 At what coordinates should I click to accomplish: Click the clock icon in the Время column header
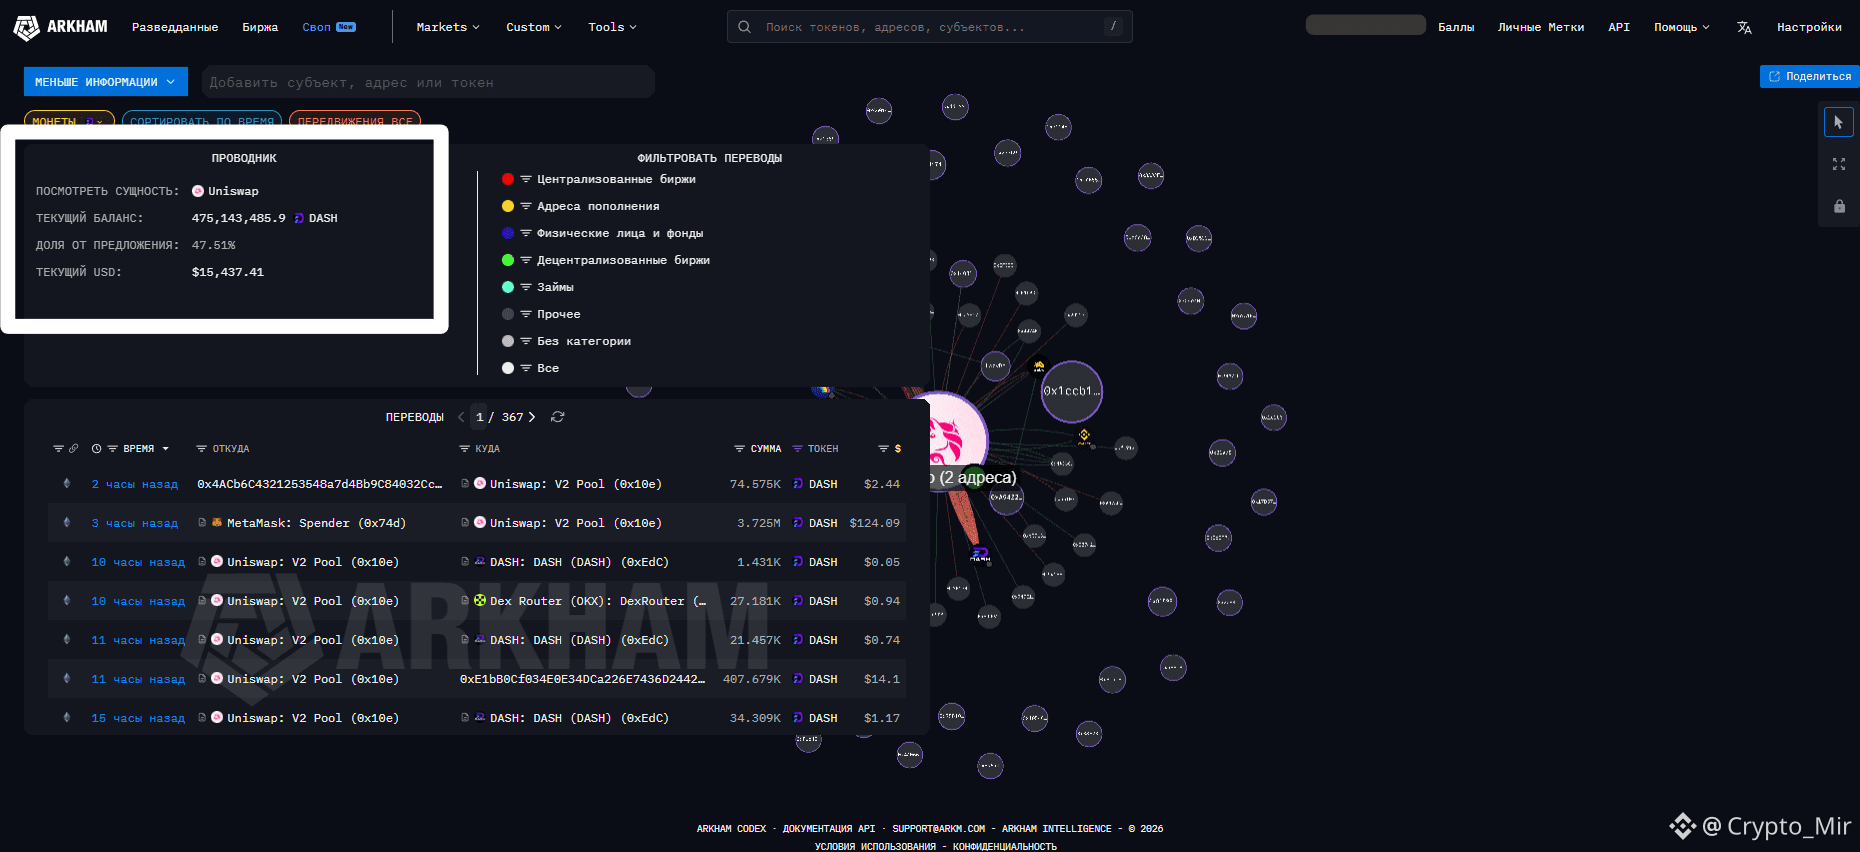(x=97, y=449)
